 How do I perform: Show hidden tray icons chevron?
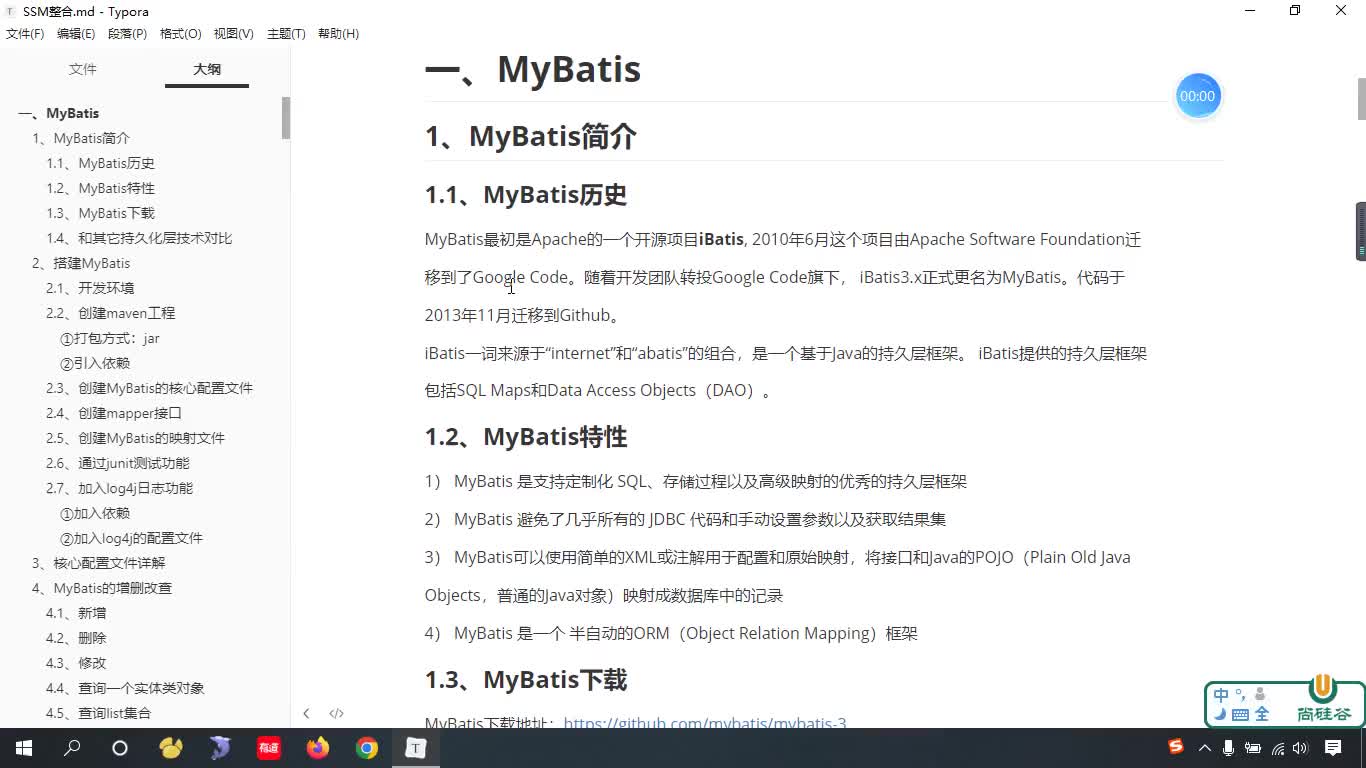[1204, 748]
